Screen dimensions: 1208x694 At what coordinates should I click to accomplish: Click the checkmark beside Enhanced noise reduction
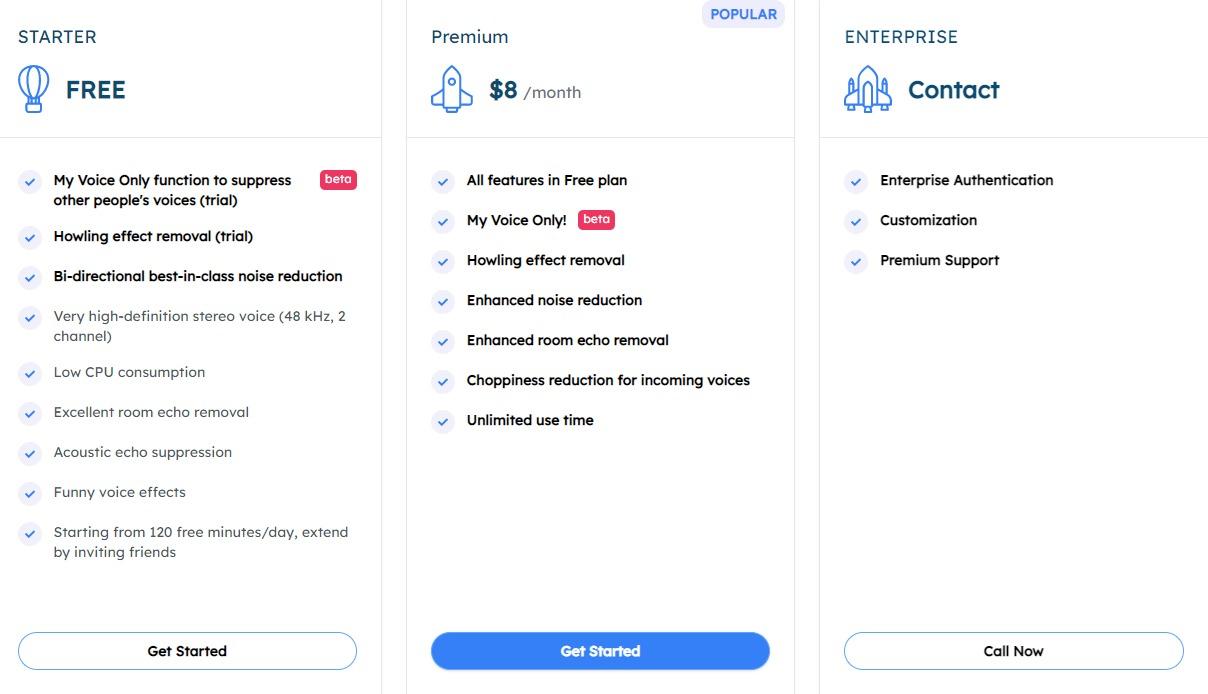(x=443, y=301)
